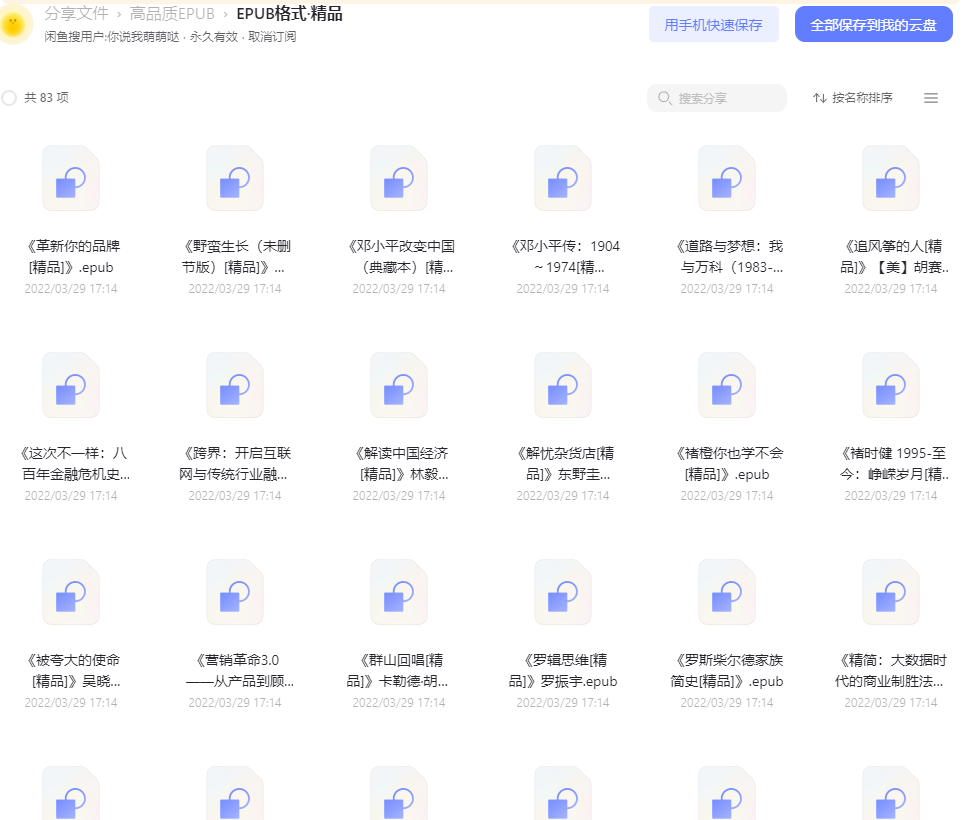Go to 分享文件 in the breadcrumb
The width and height of the screenshot is (964, 820).
[x=76, y=14]
